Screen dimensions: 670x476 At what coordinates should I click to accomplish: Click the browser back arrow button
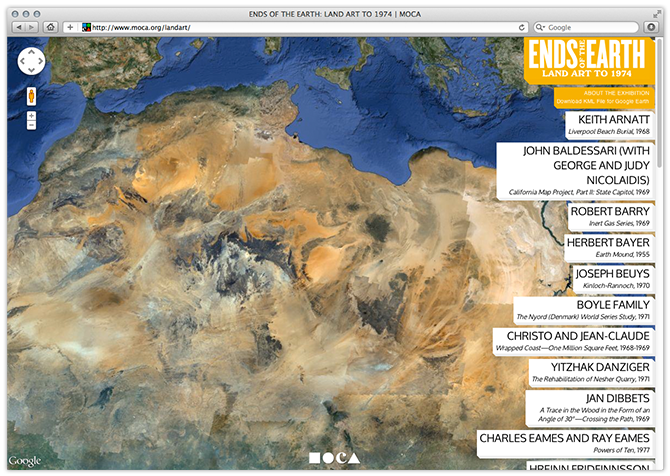(19, 27)
